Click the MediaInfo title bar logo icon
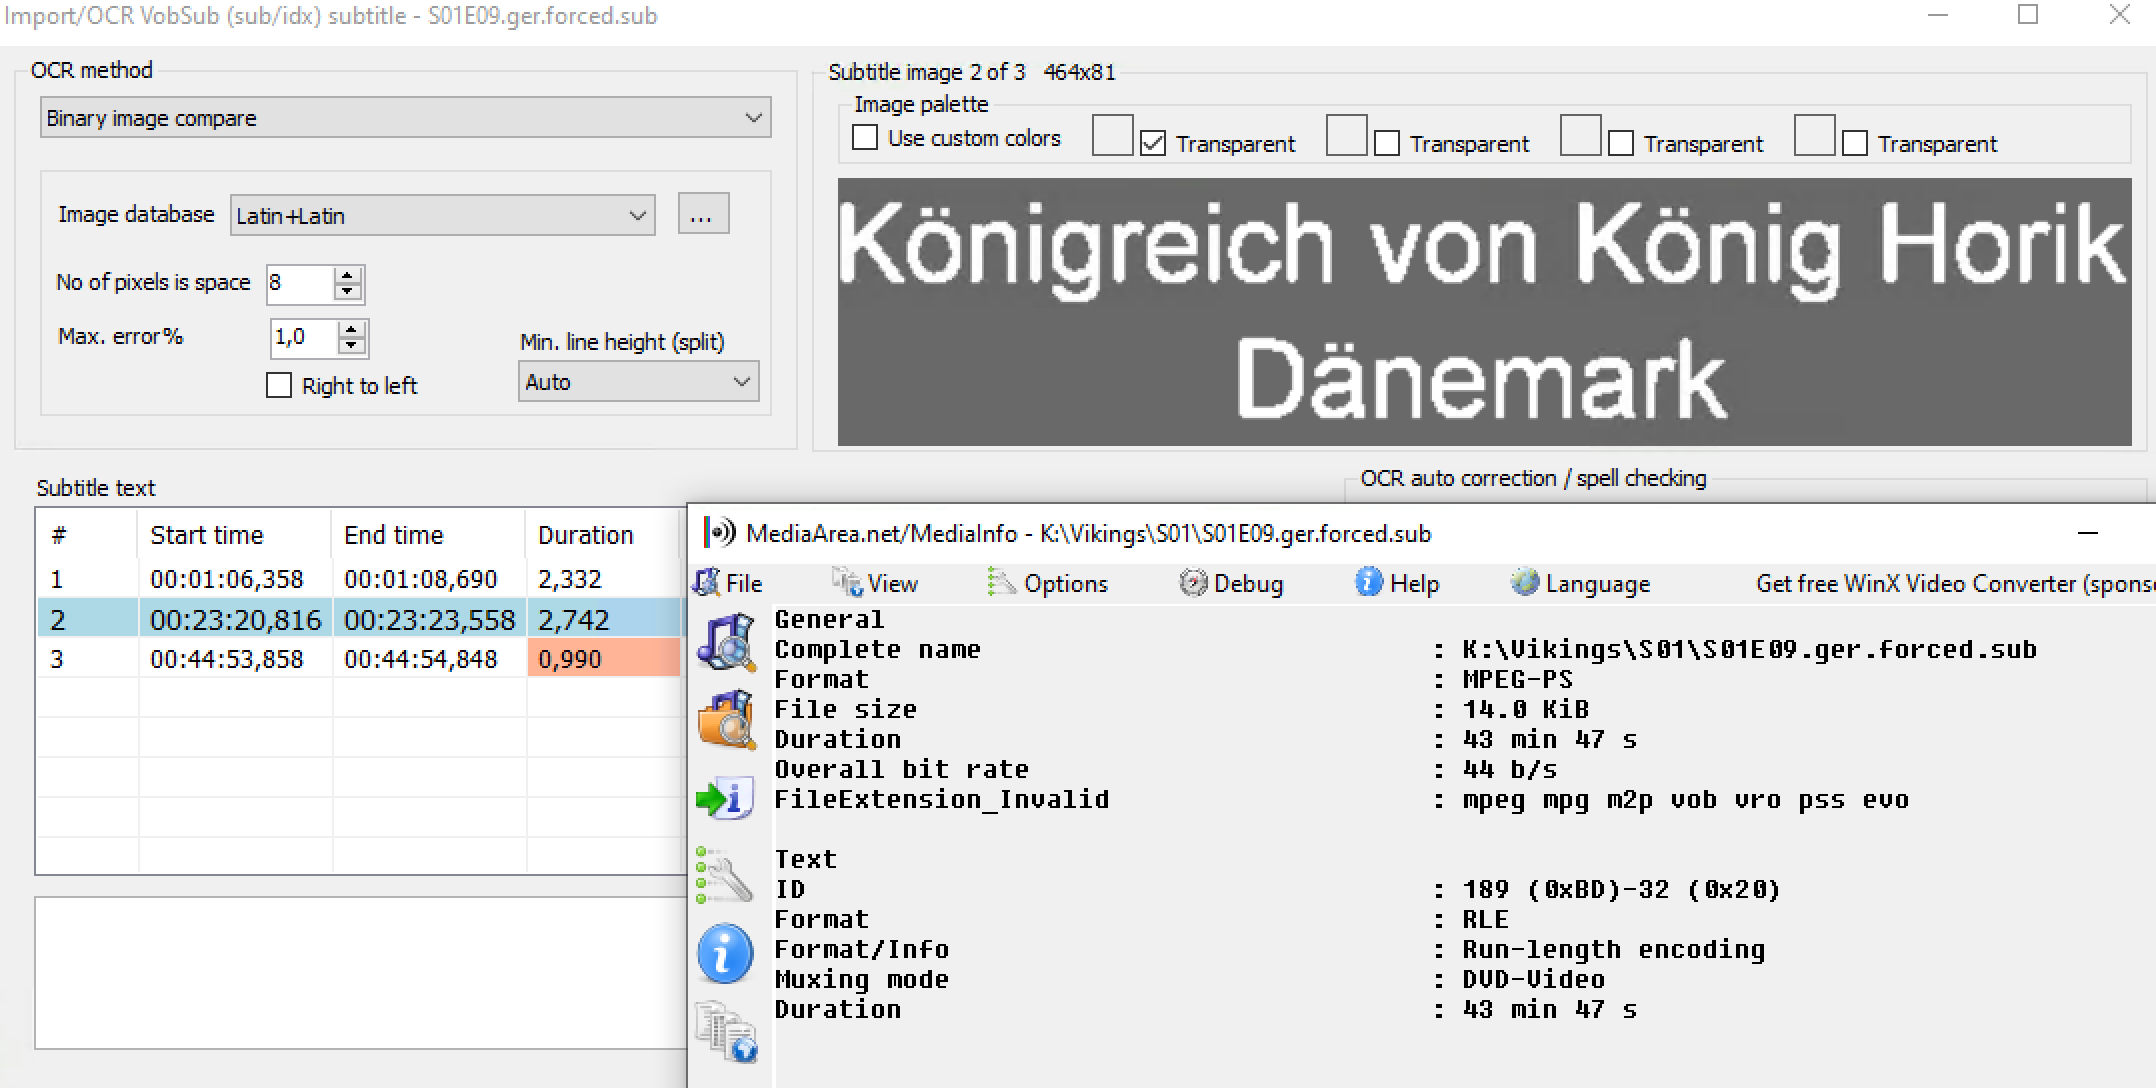This screenshot has height=1088, width=2156. (x=719, y=533)
